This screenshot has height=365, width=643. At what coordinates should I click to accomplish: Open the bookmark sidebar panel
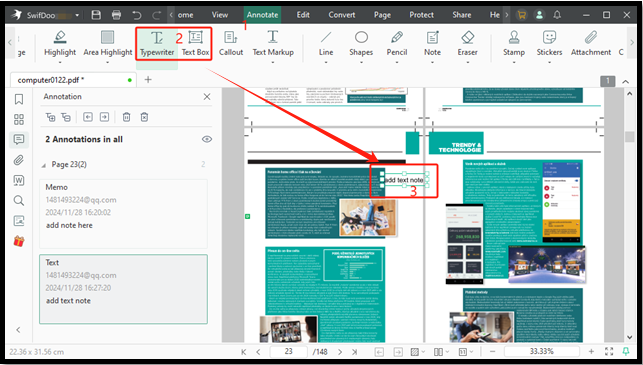pos(19,99)
